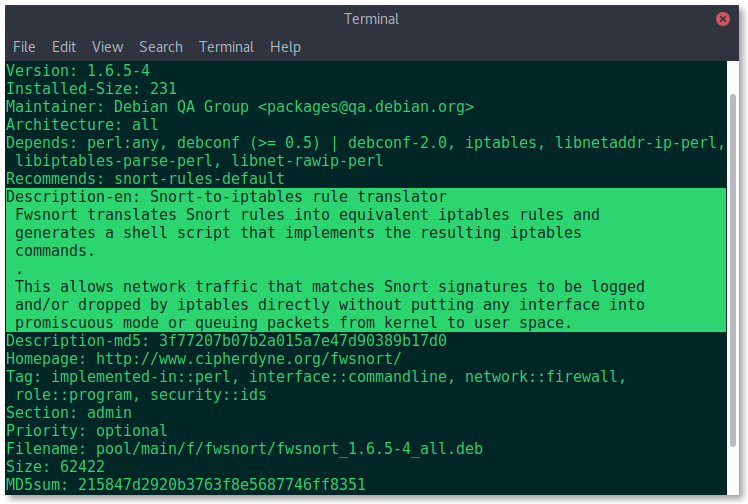Click 'libiptables-parse-perl' in the depends list

pos(114,161)
